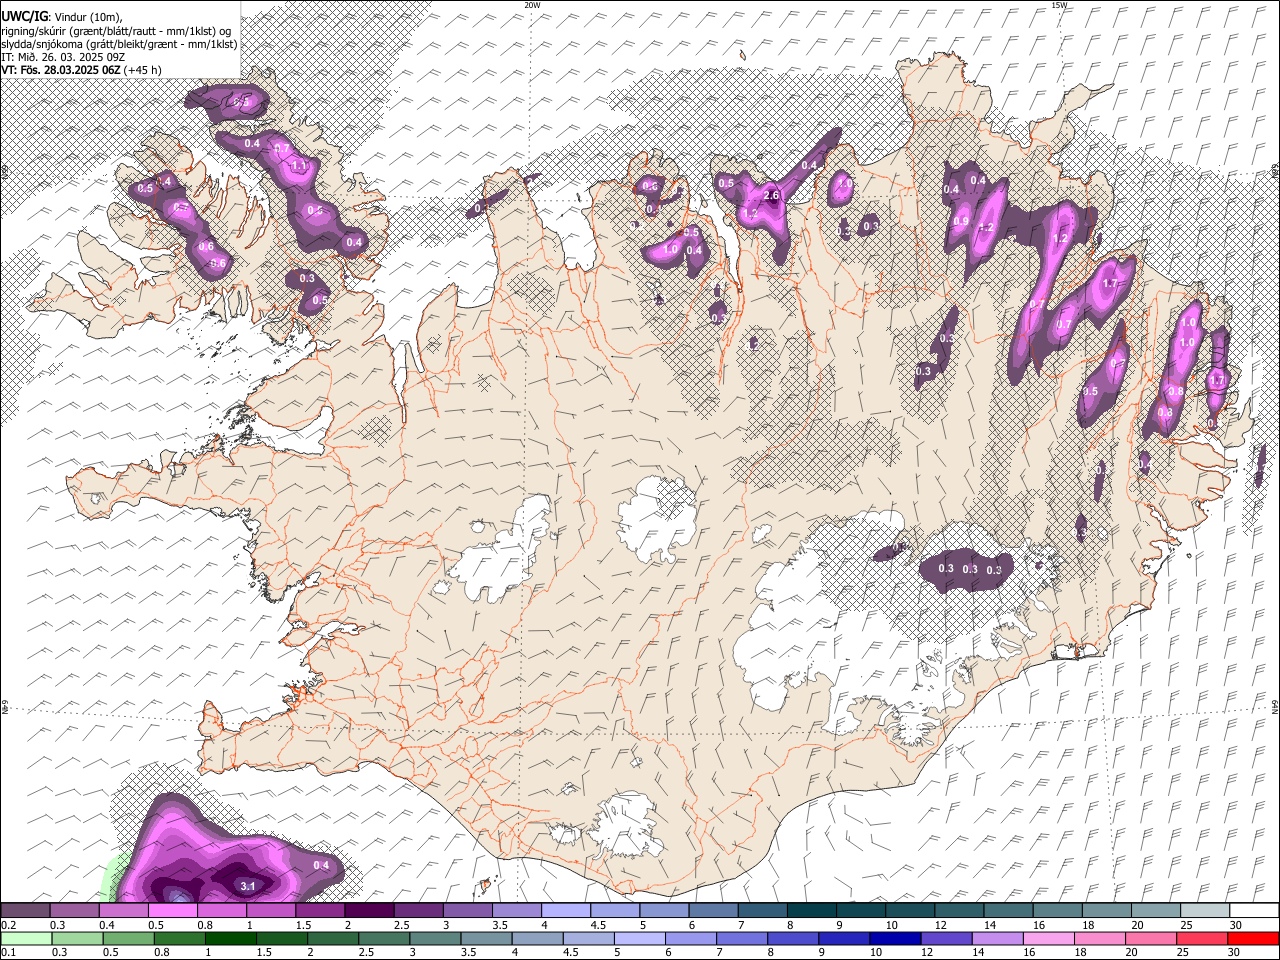Click the '(+45 h)' forecast offset text

tap(144, 70)
